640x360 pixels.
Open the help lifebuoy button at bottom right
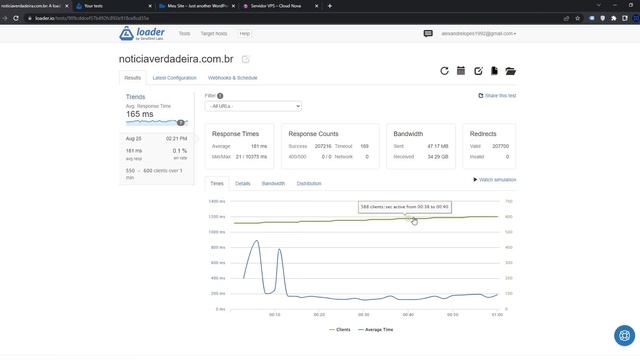[624, 336]
